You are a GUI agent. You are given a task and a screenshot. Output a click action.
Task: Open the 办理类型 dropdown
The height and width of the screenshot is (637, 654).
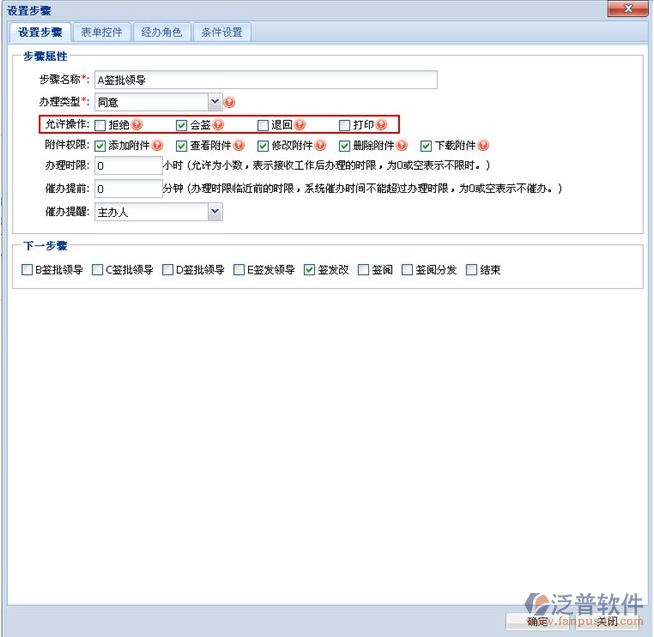pyautogui.click(x=215, y=101)
